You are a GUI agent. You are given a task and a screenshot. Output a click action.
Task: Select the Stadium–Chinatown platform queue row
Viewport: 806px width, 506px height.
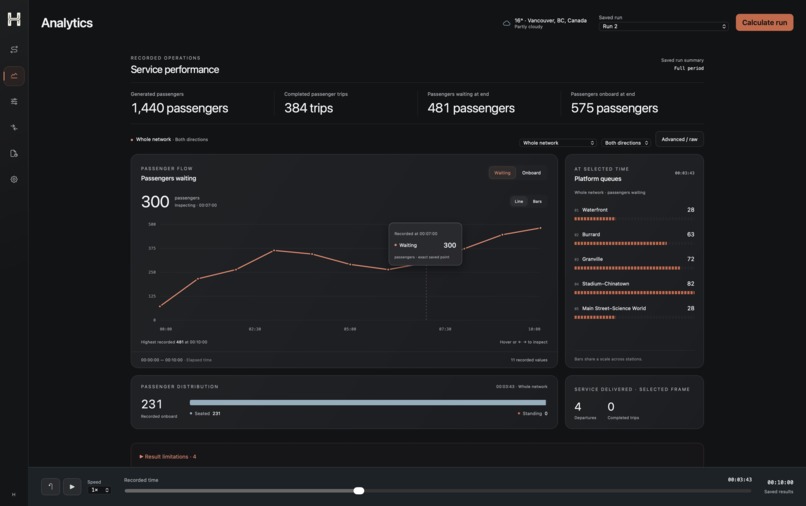coord(634,288)
